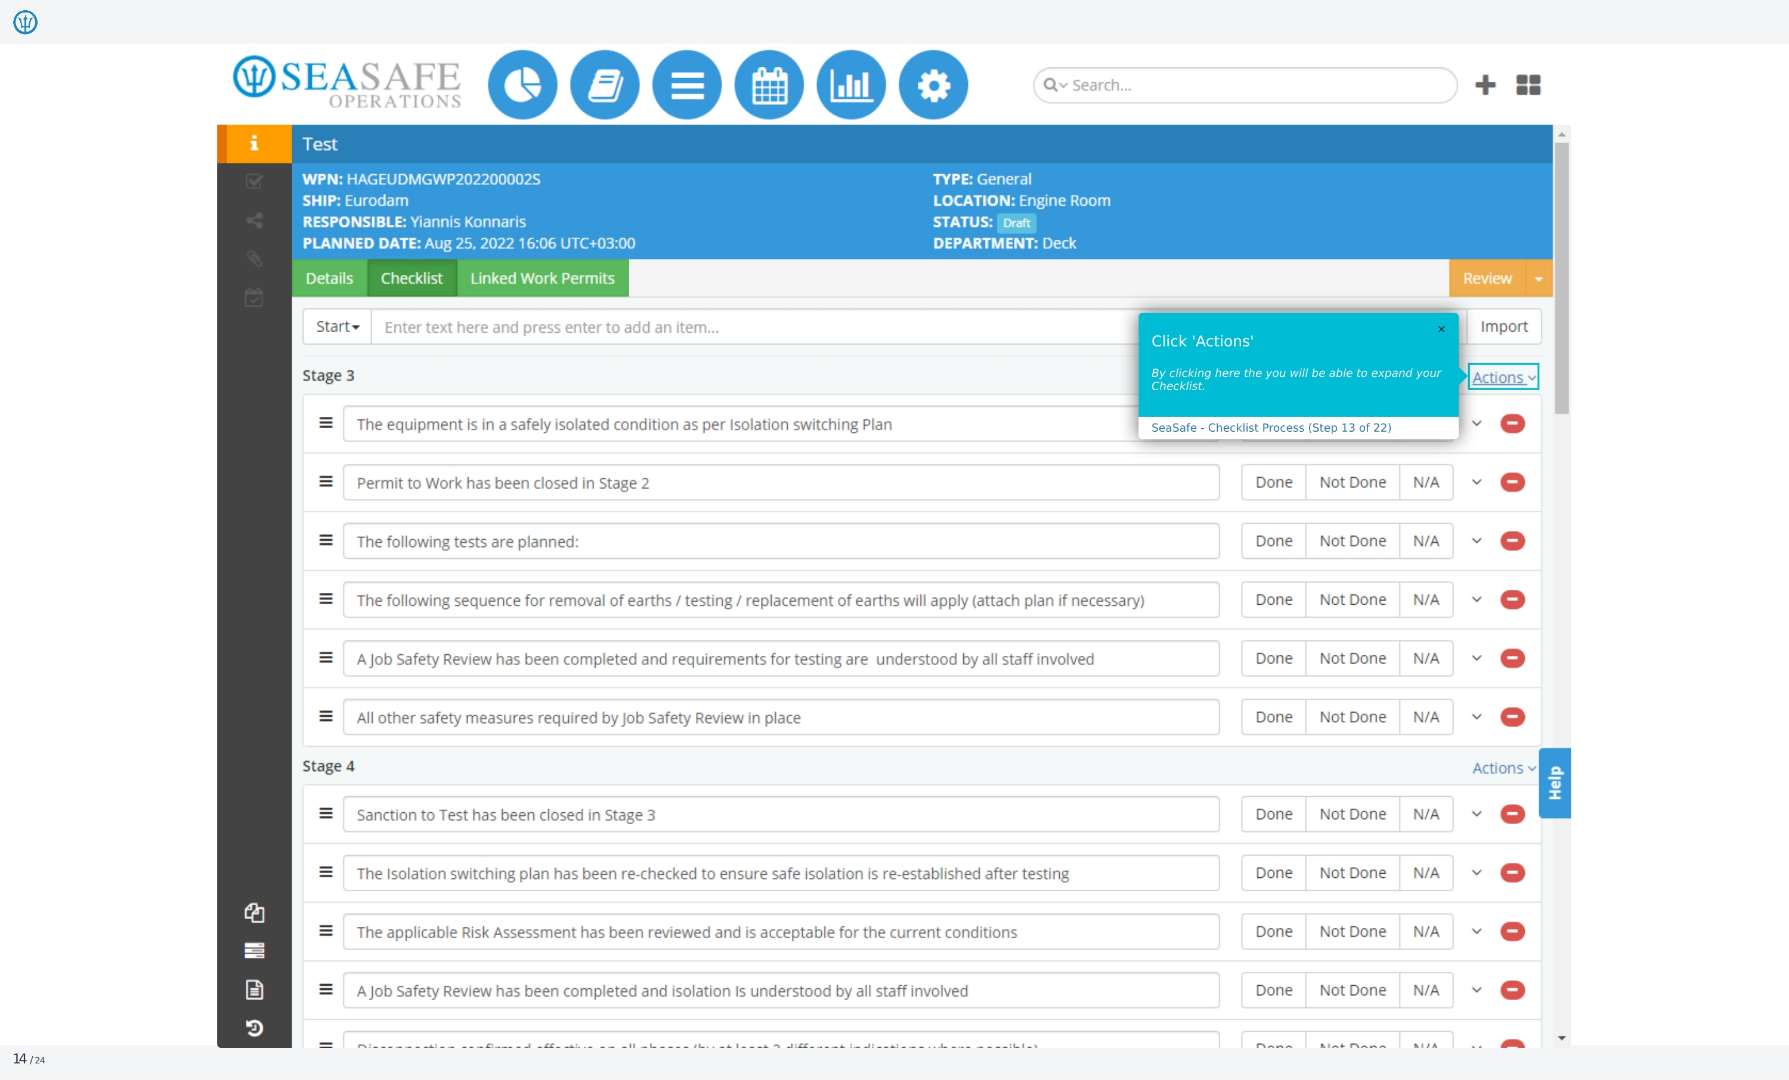Open the calendar-check sidebar icon
This screenshot has height=1080, width=1789.
point(254,297)
